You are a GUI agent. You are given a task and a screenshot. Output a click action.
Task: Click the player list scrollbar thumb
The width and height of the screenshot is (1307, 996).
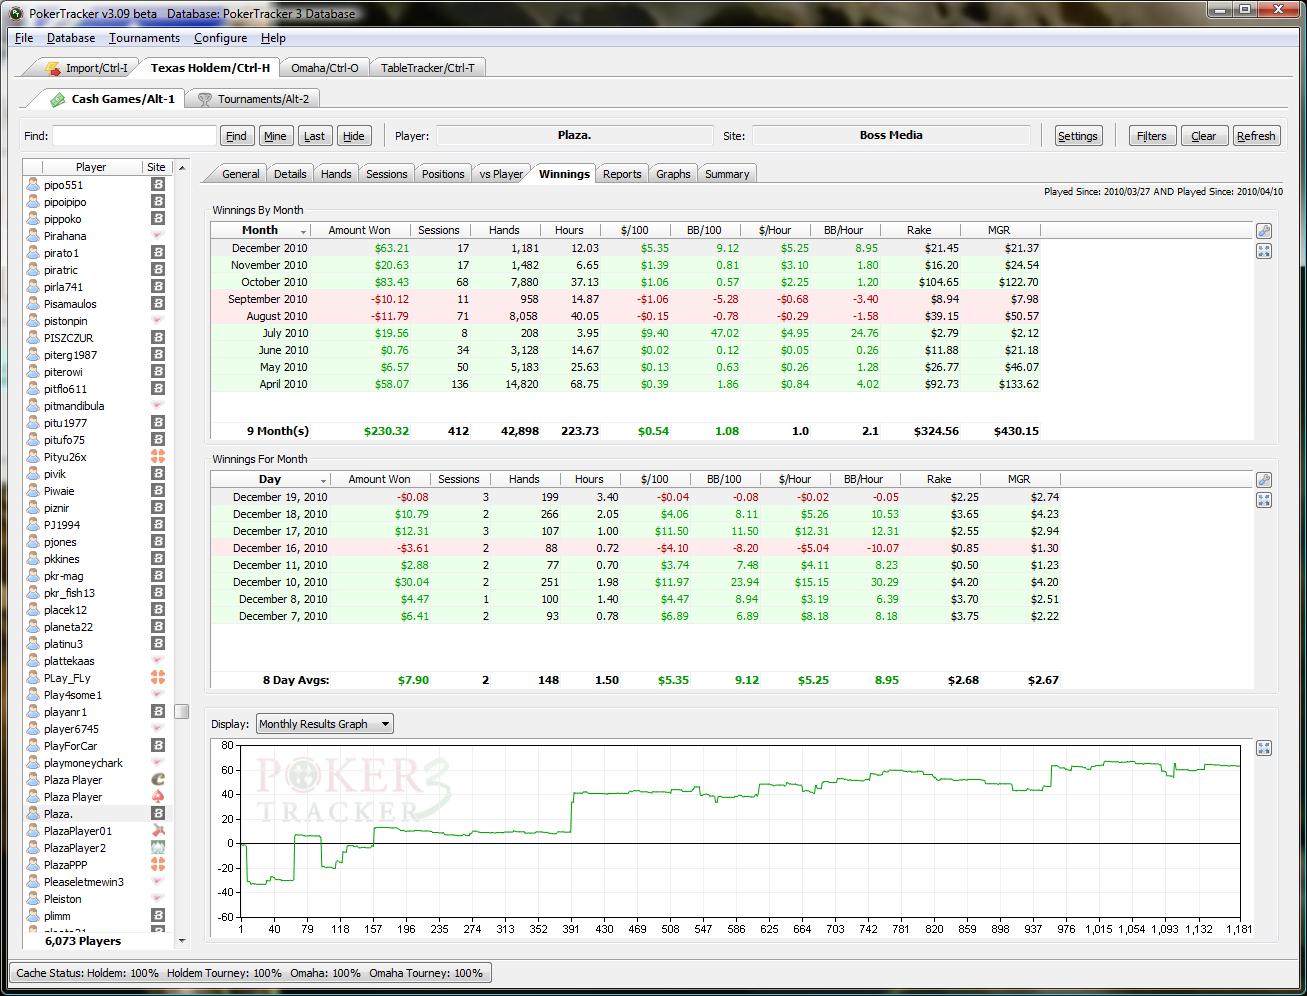point(181,711)
